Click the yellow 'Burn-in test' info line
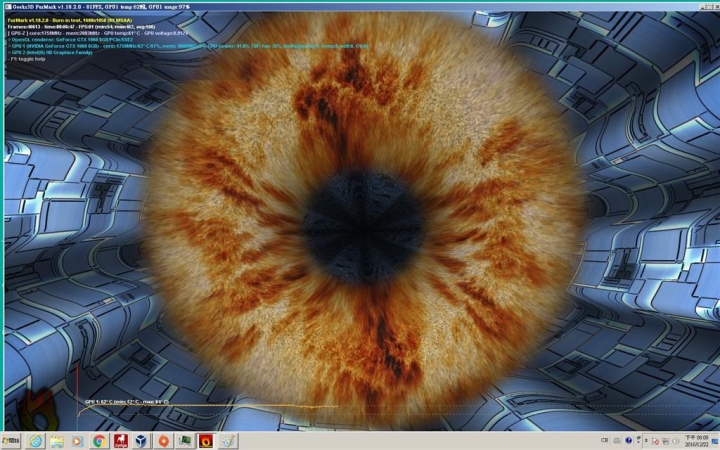 click(x=70, y=20)
